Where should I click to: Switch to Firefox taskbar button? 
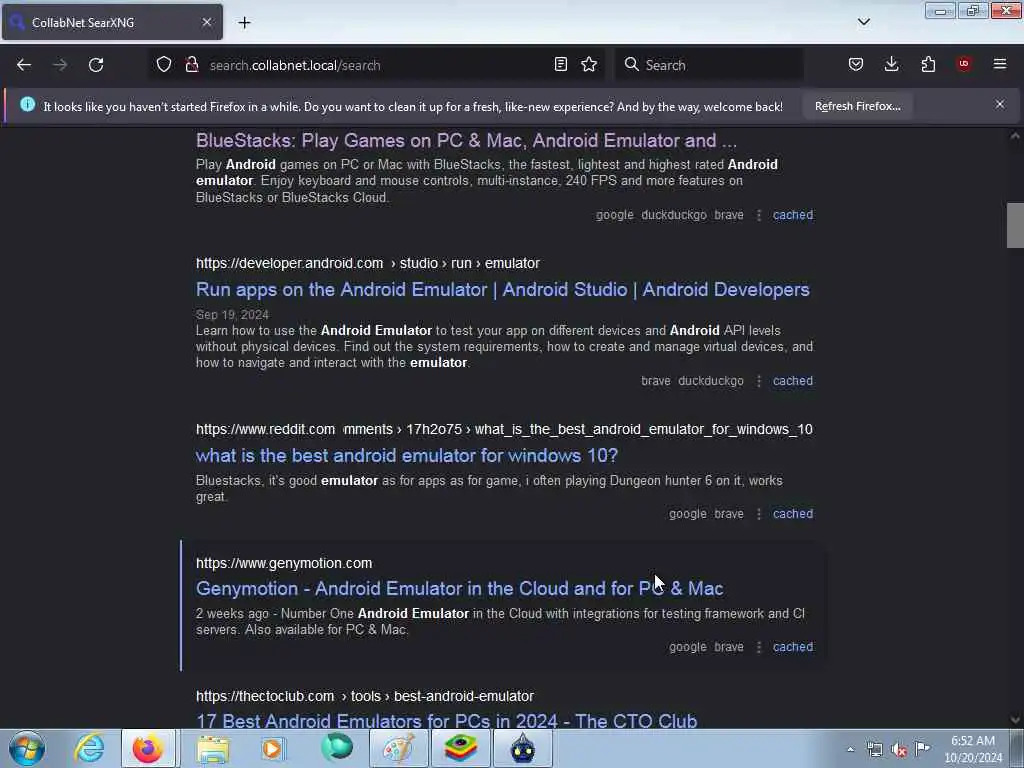[x=148, y=748]
